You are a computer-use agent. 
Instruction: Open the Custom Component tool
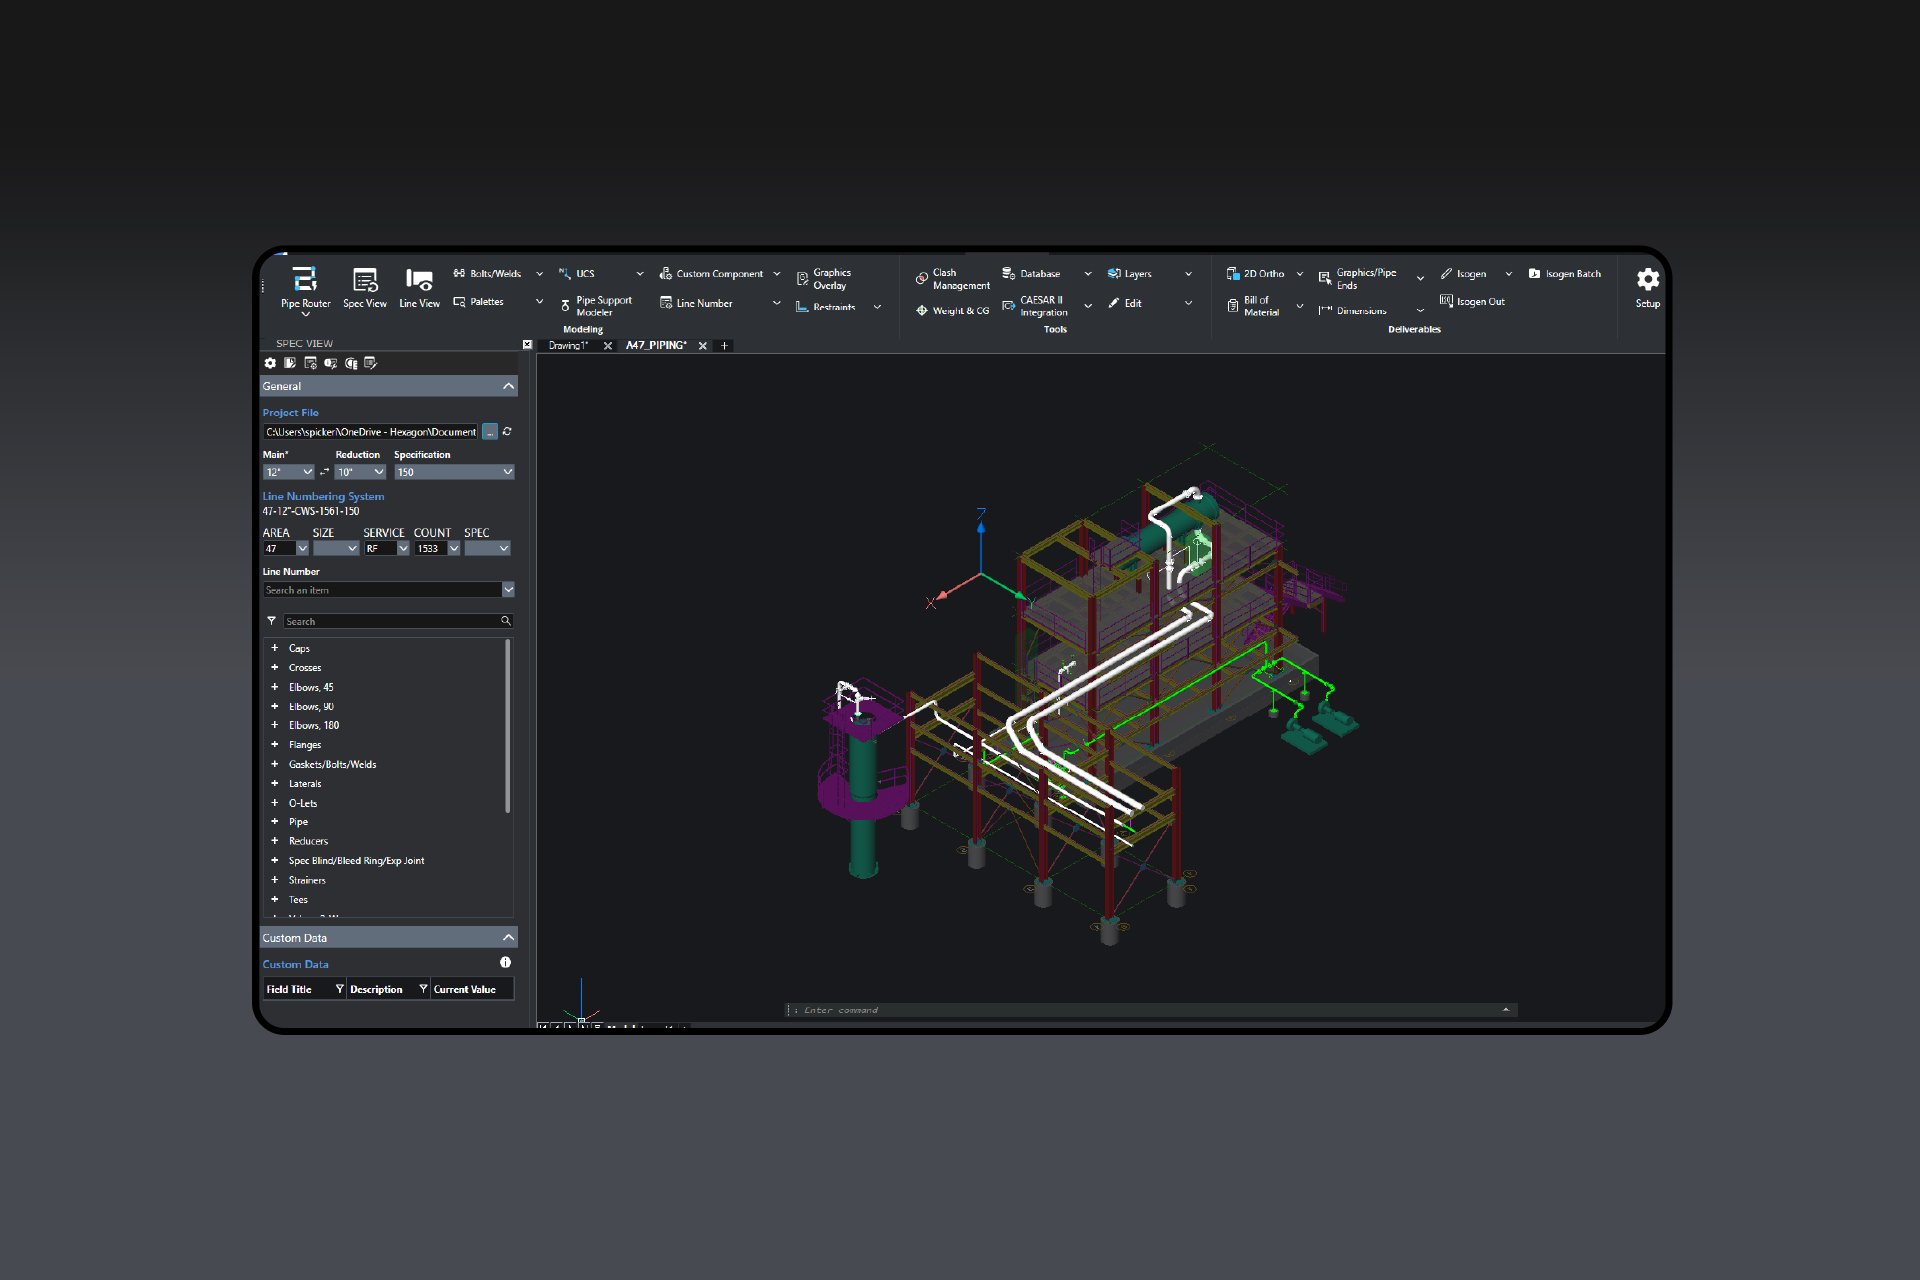(712, 273)
